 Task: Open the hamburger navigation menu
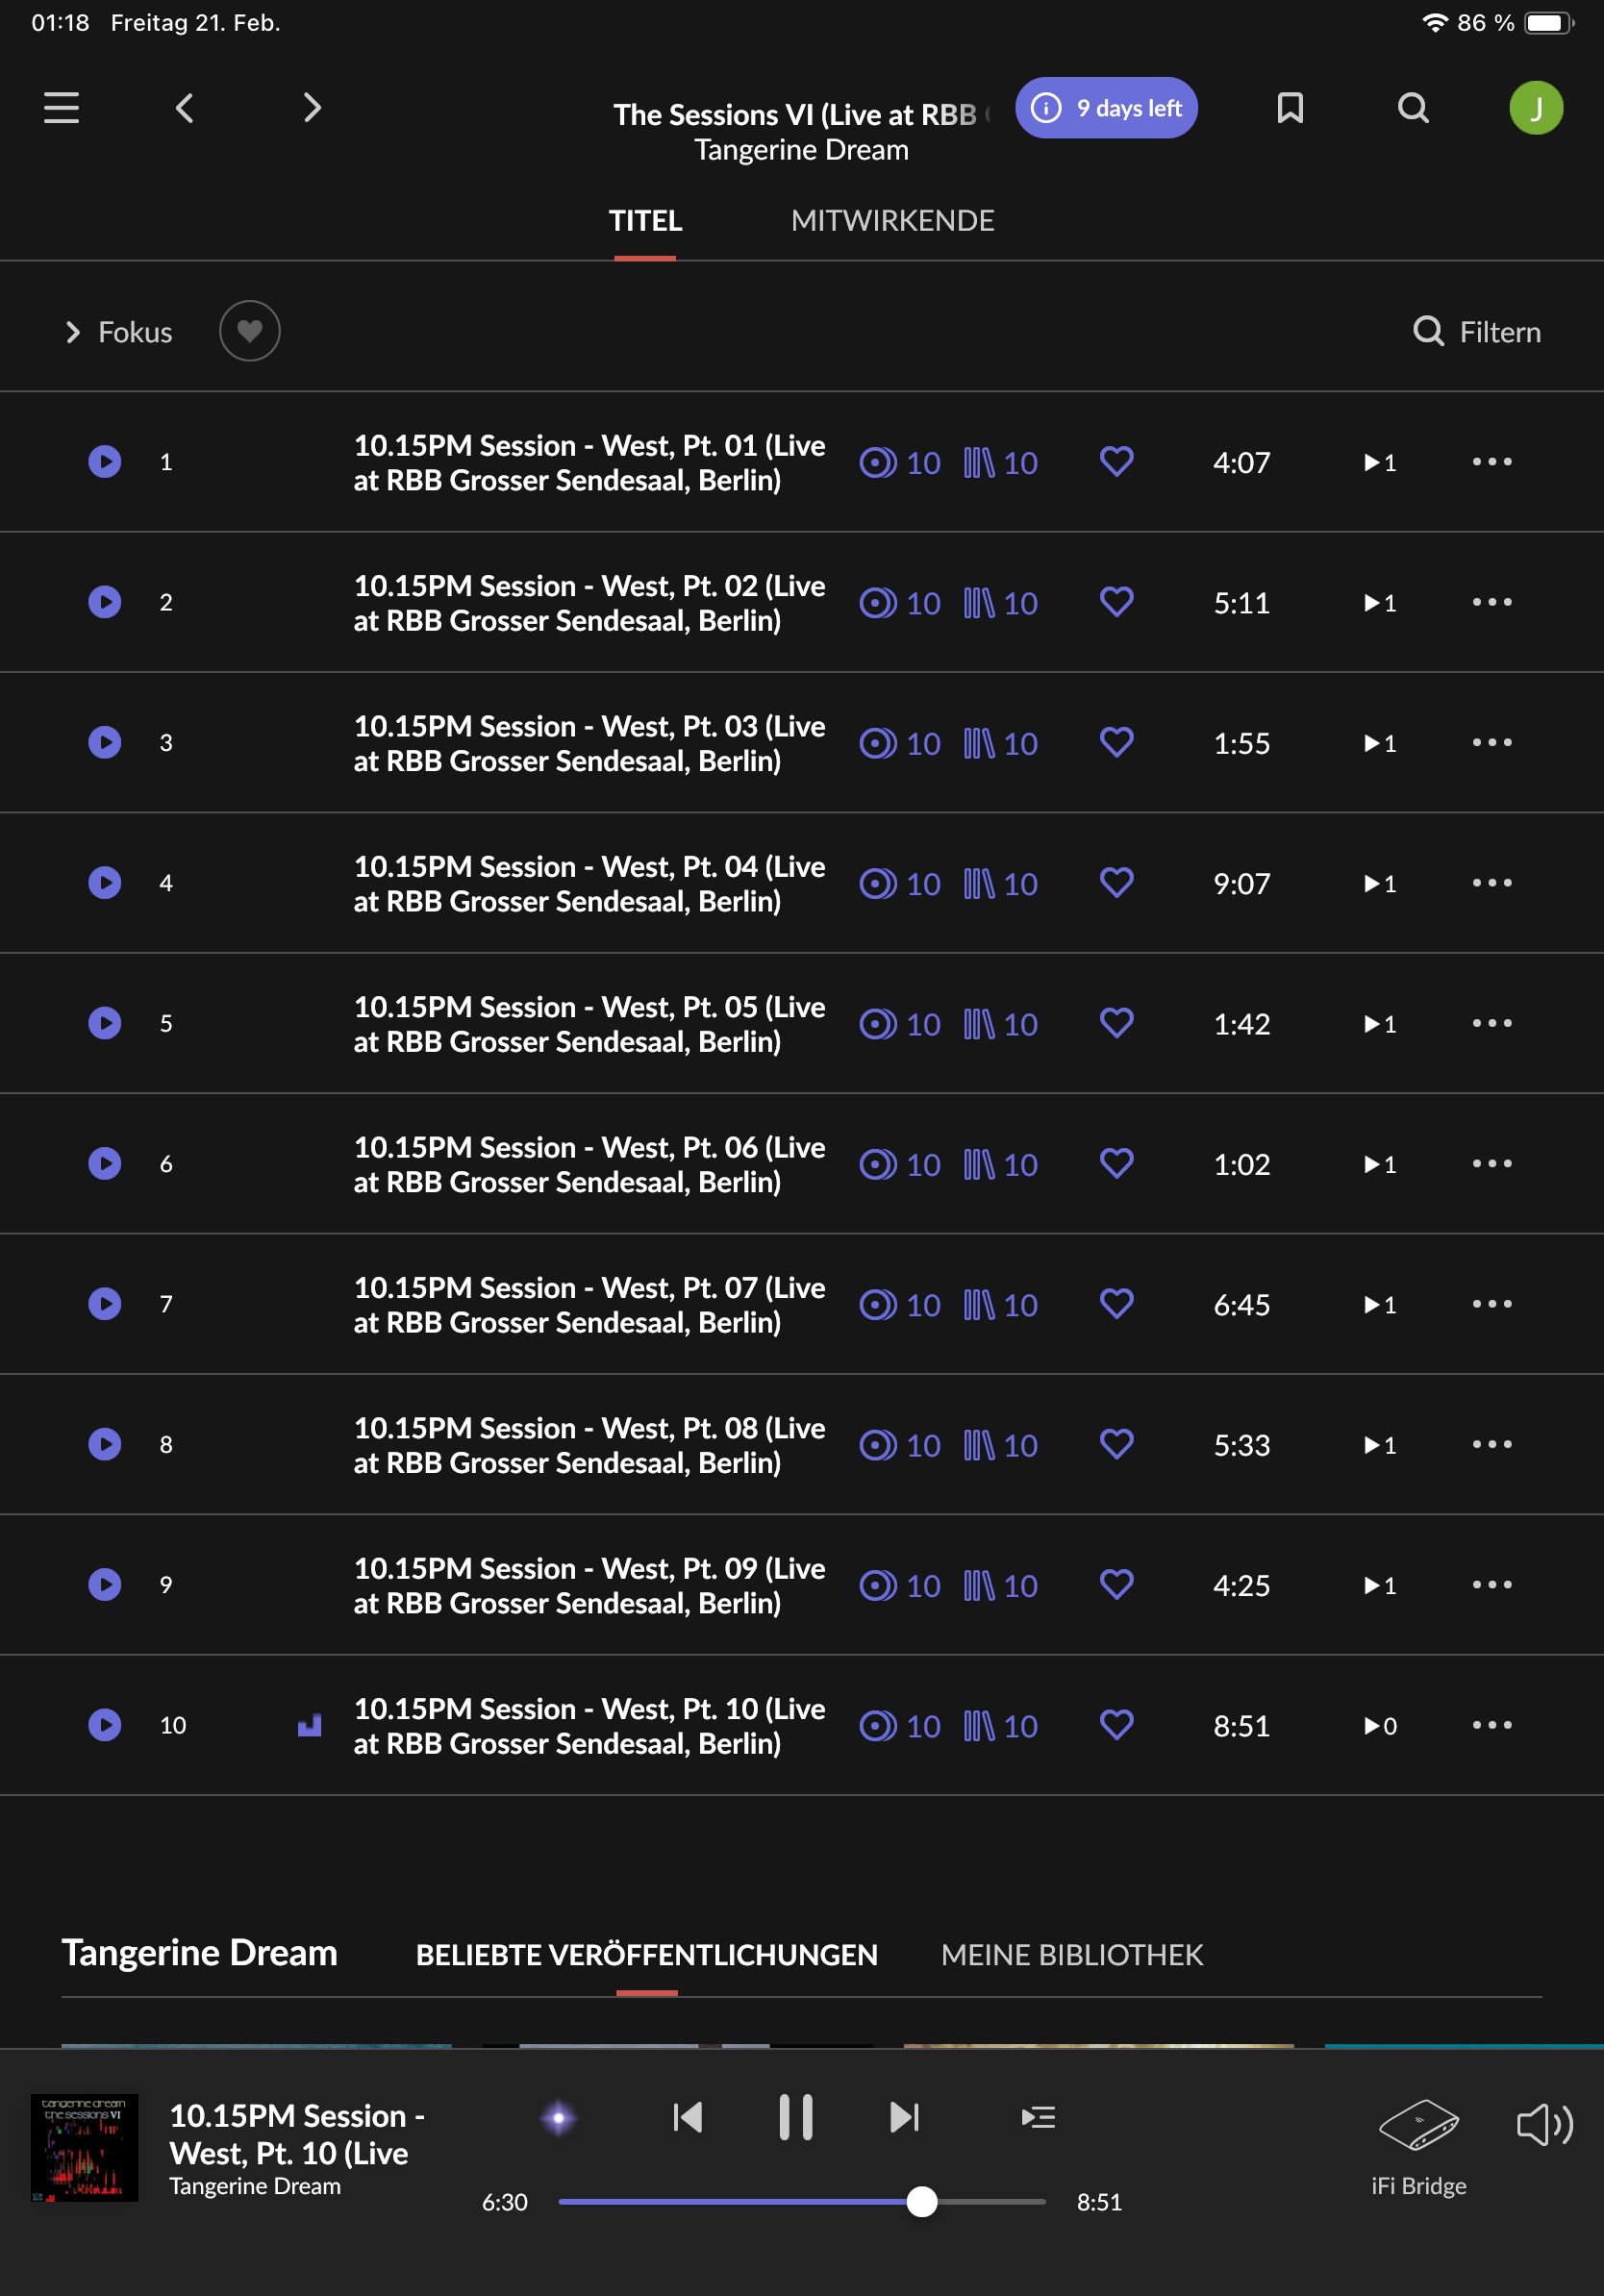(x=61, y=107)
